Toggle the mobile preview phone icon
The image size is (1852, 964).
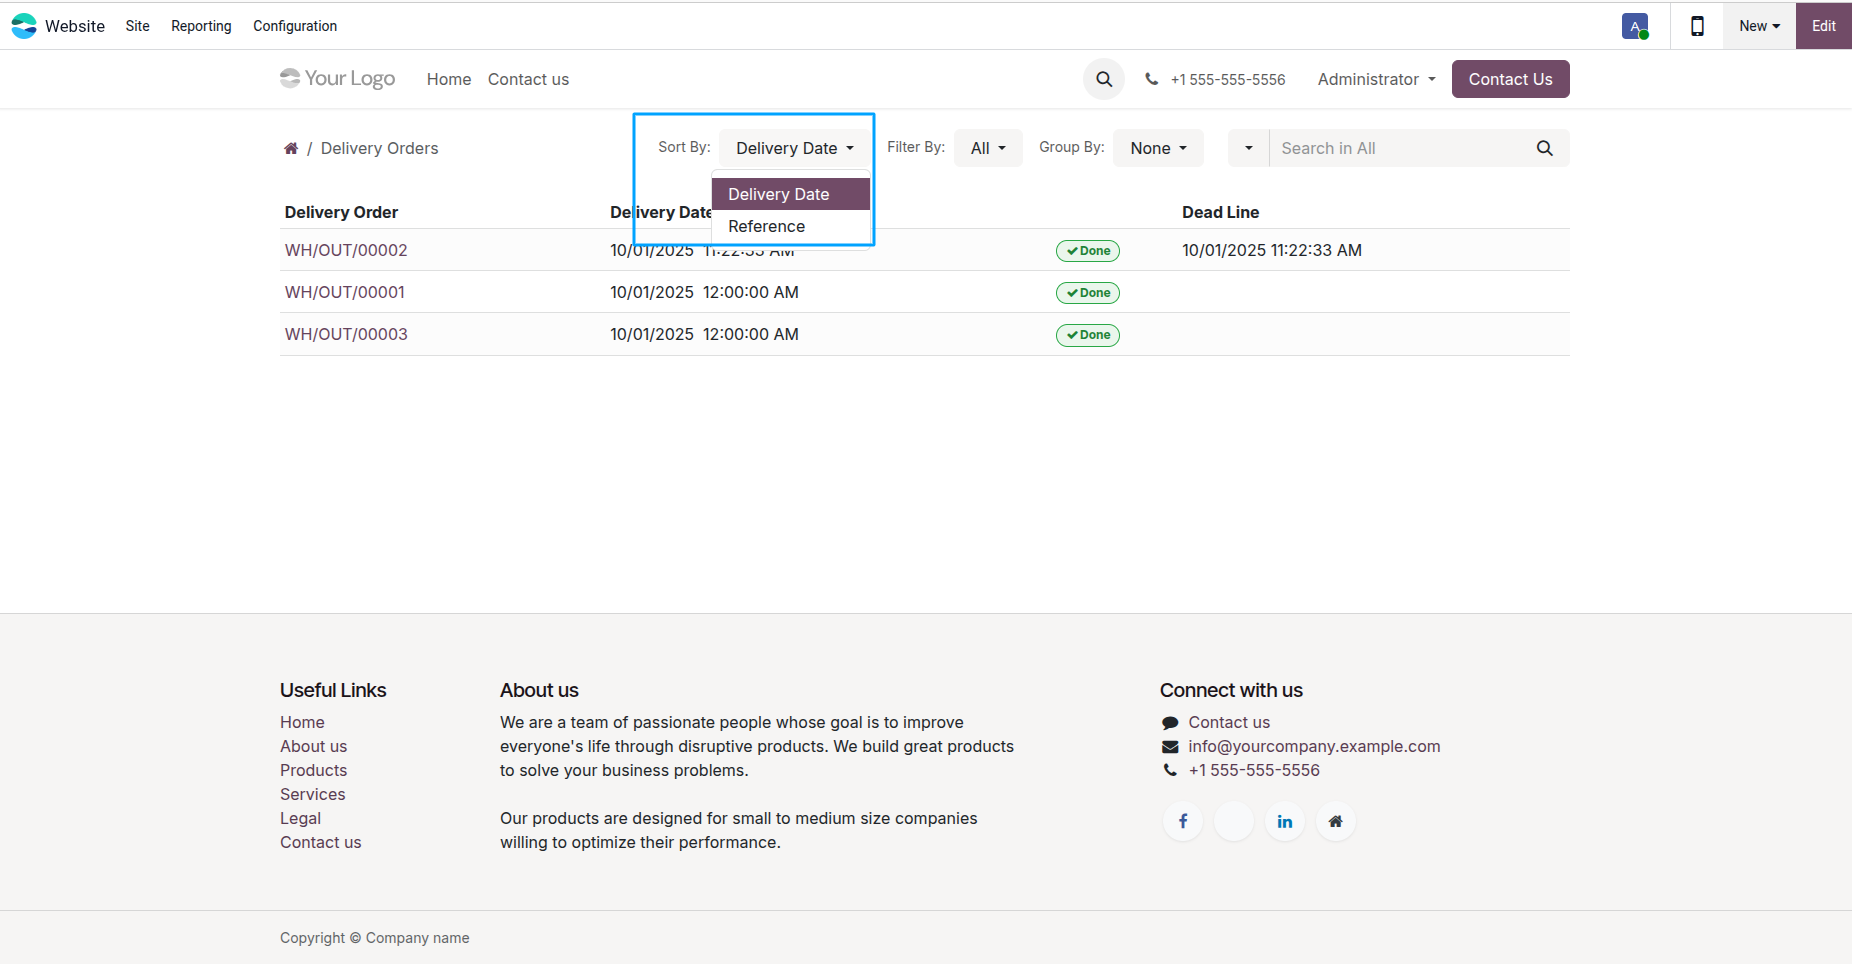[1697, 26]
